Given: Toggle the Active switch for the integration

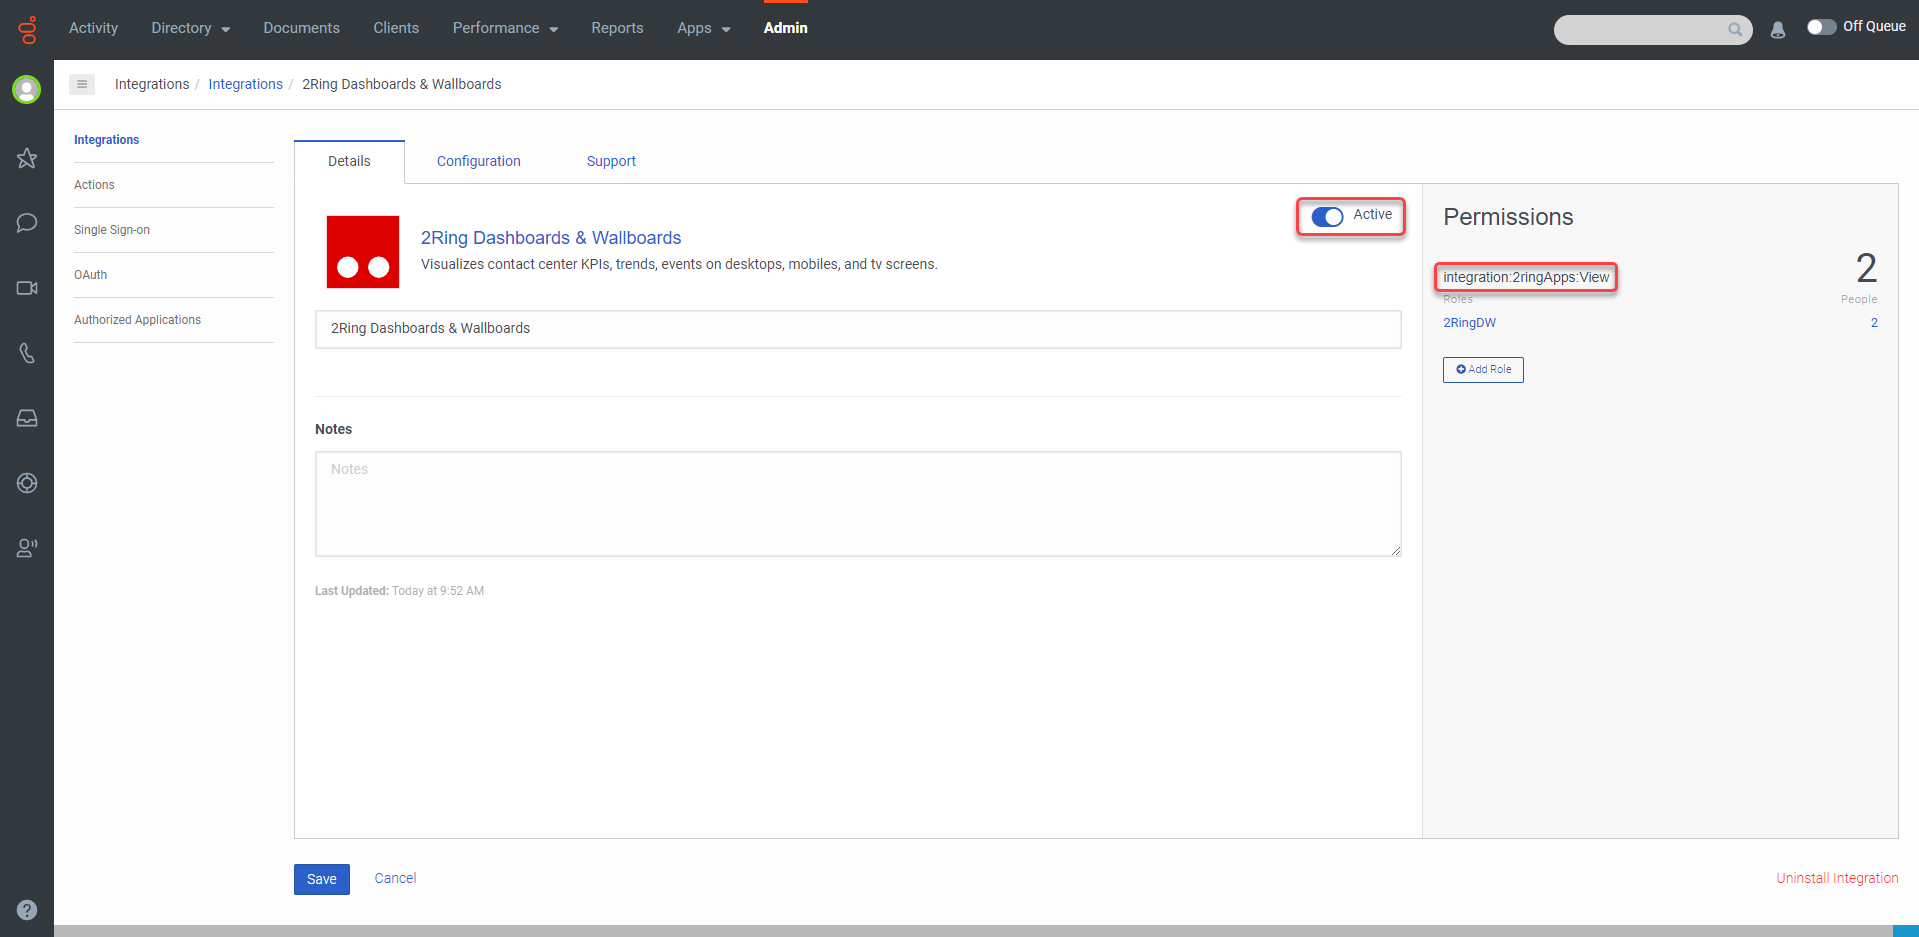Looking at the screenshot, I should (1328, 216).
